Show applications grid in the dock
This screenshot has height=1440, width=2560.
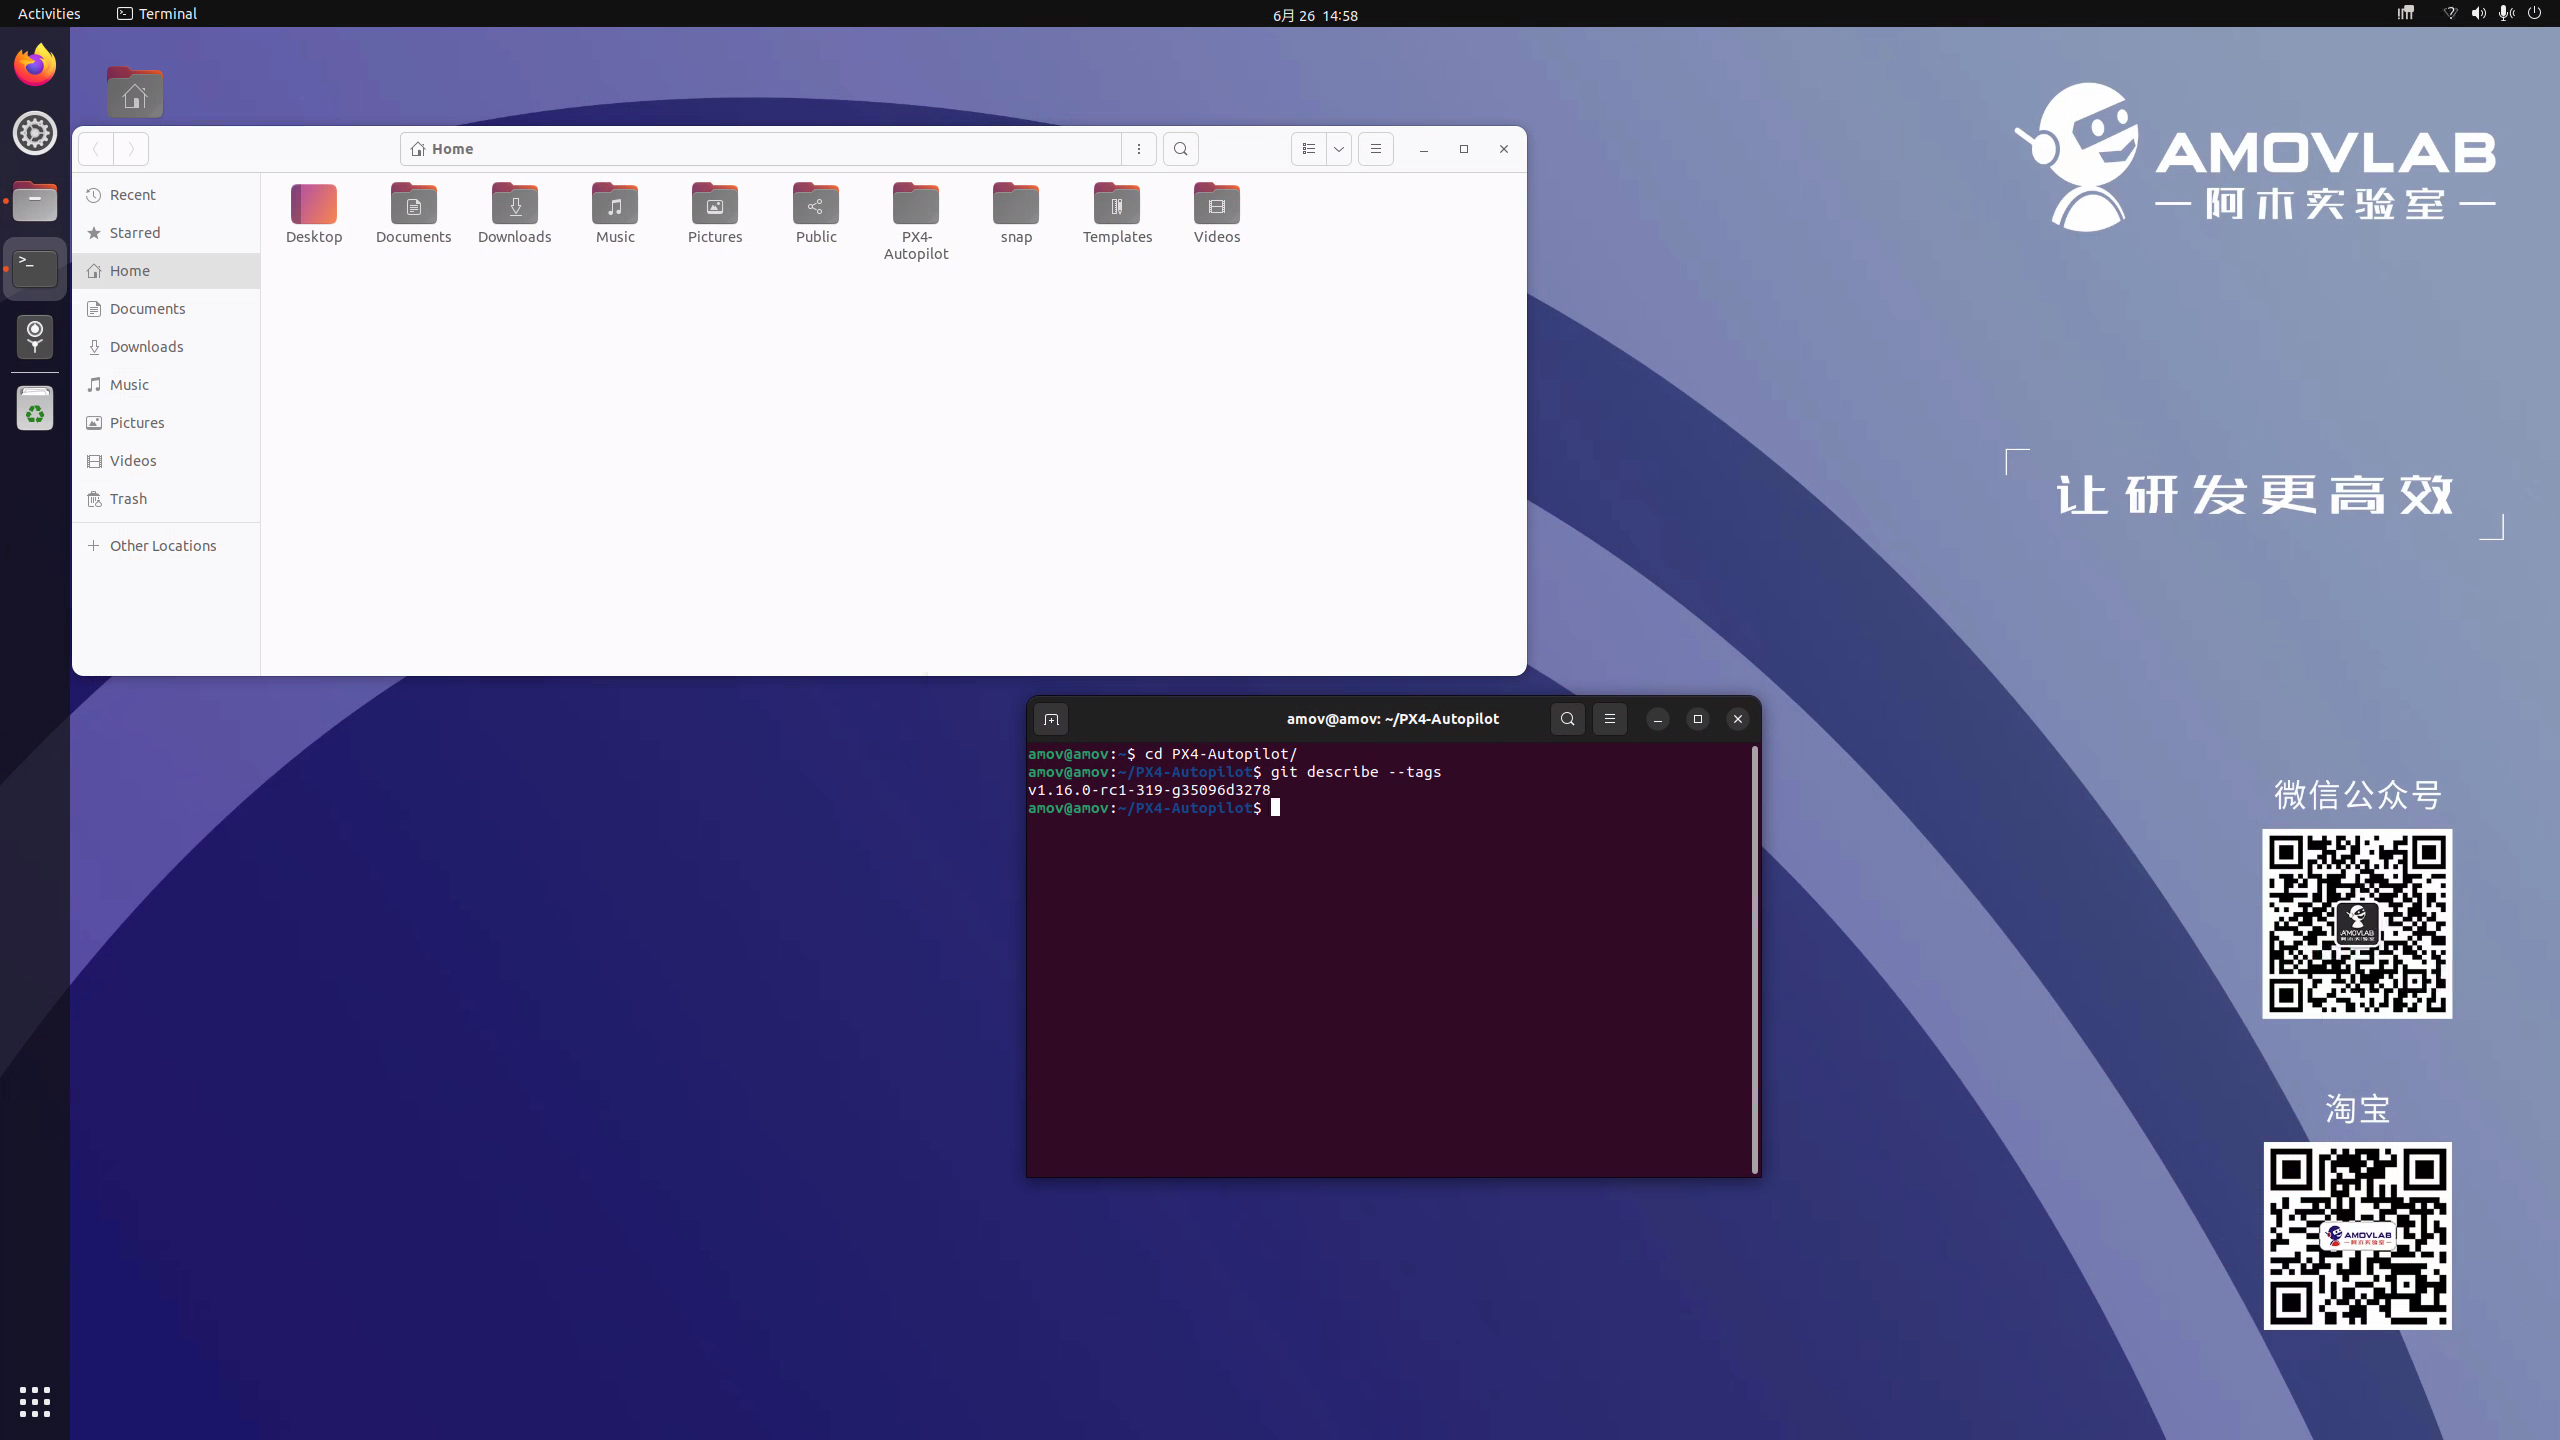(35, 1401)
